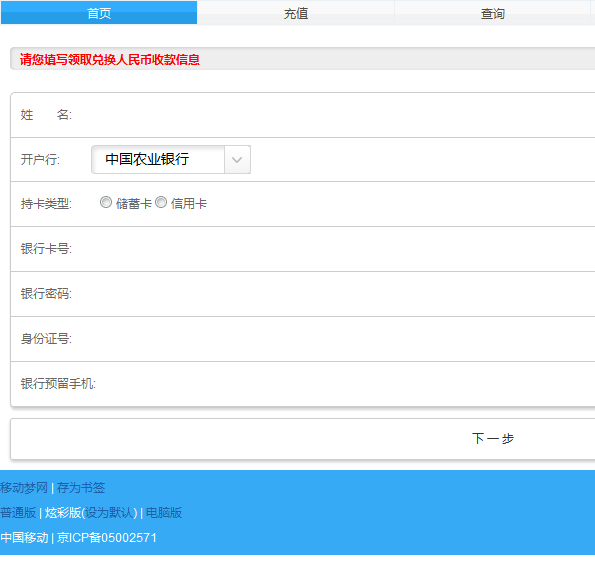The width and height of the screenshot is (595, 564).
Task: Select the 储蓄卡 radio button
Action: click(106, 202)
